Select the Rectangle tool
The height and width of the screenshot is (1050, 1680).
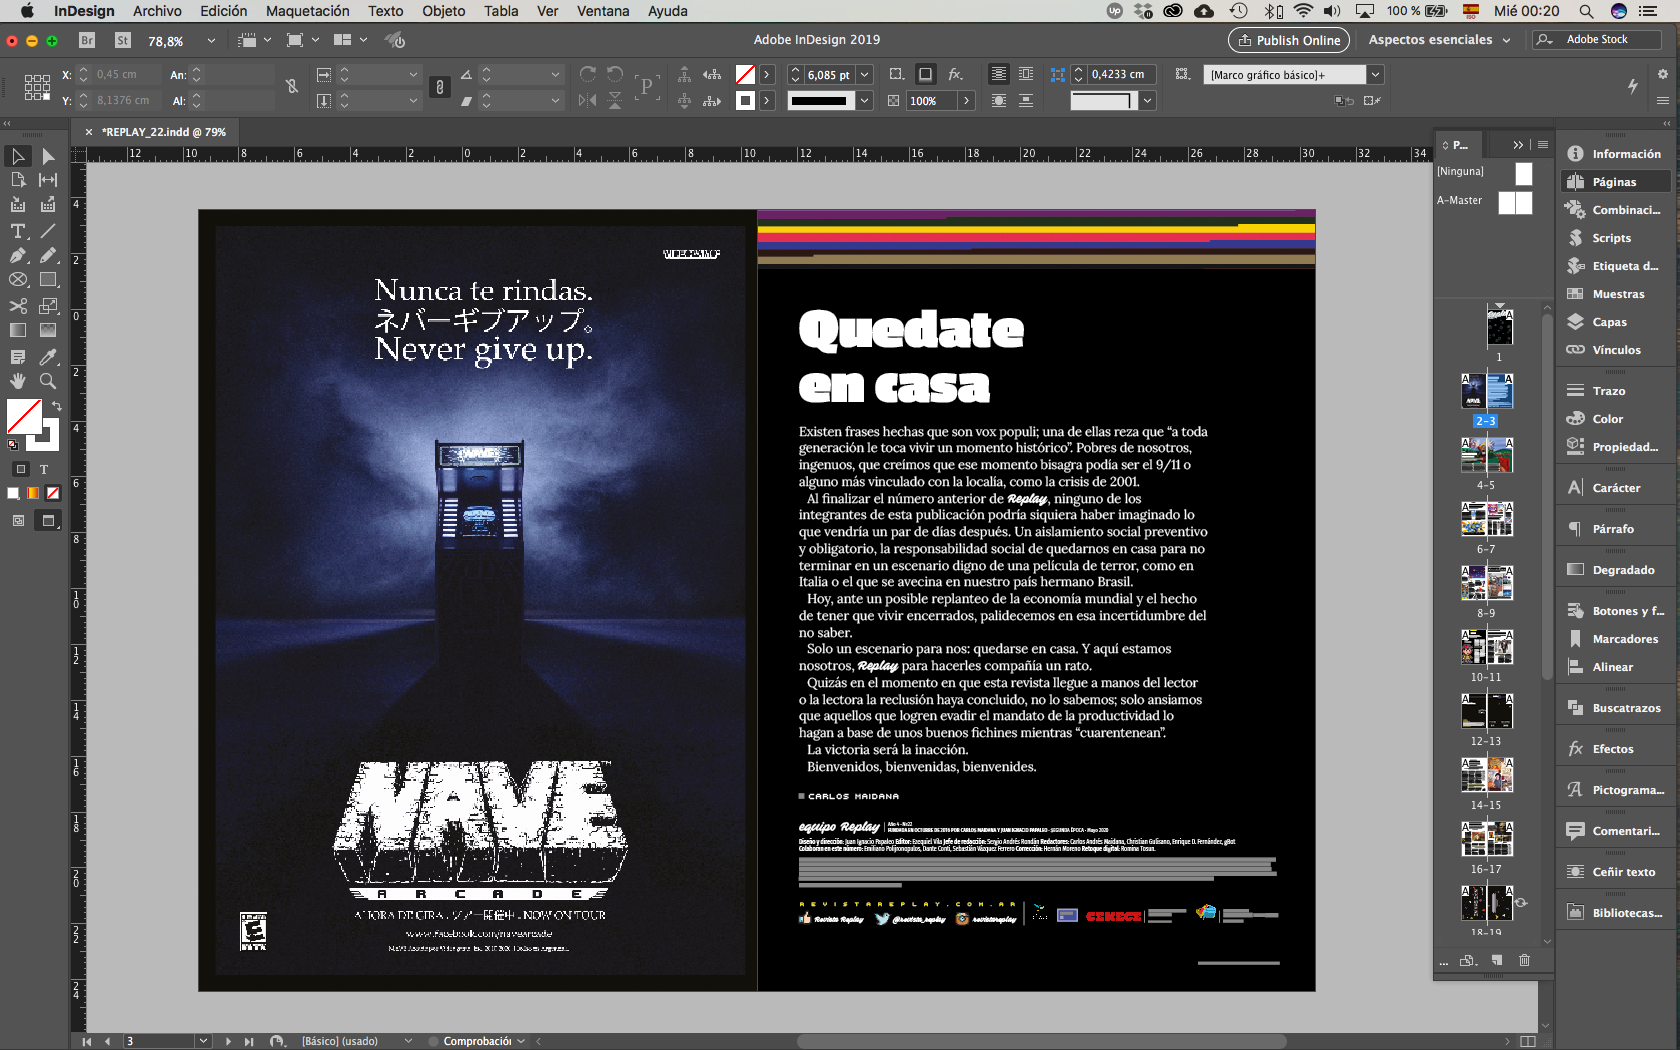pos(48,280)
